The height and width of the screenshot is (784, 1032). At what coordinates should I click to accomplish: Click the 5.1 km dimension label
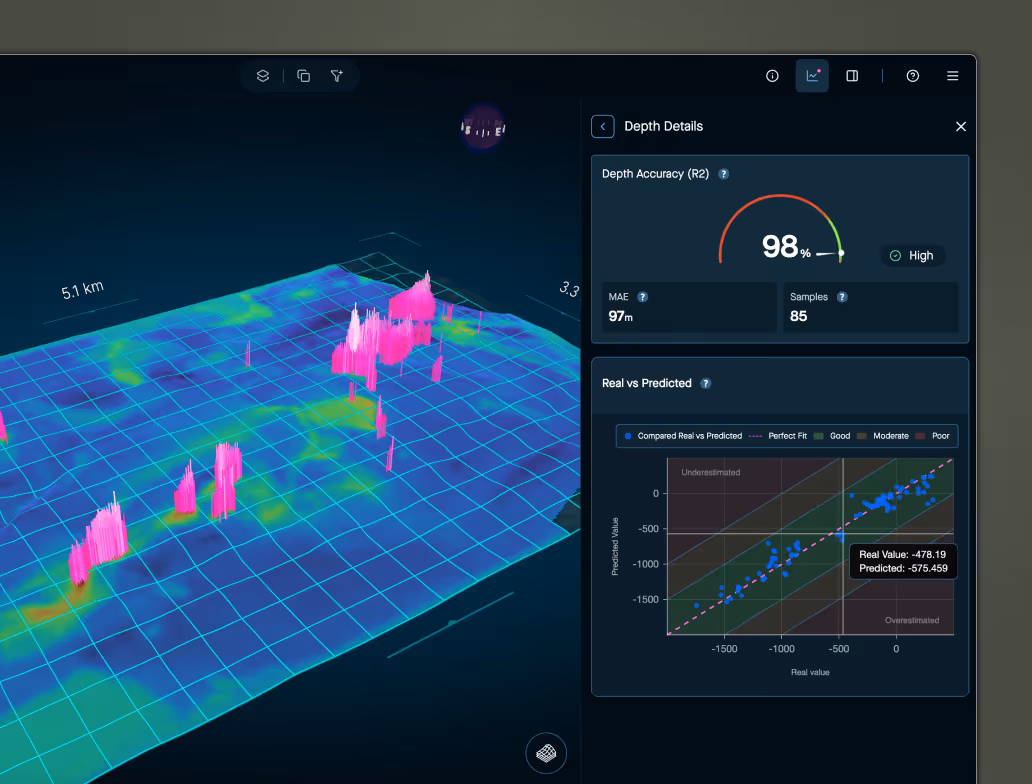tap(82, 290)
